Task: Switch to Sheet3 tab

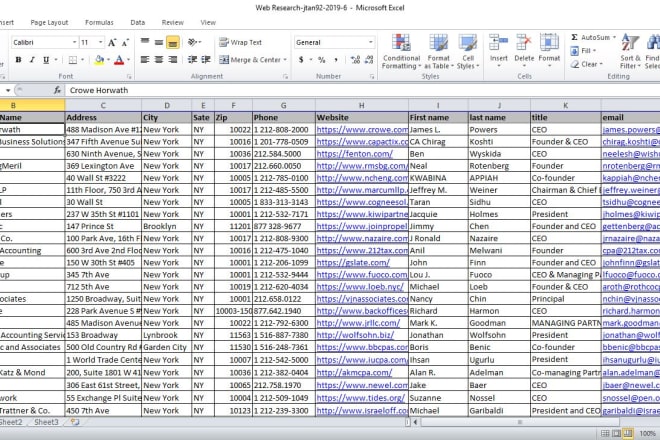Action: 46,422
